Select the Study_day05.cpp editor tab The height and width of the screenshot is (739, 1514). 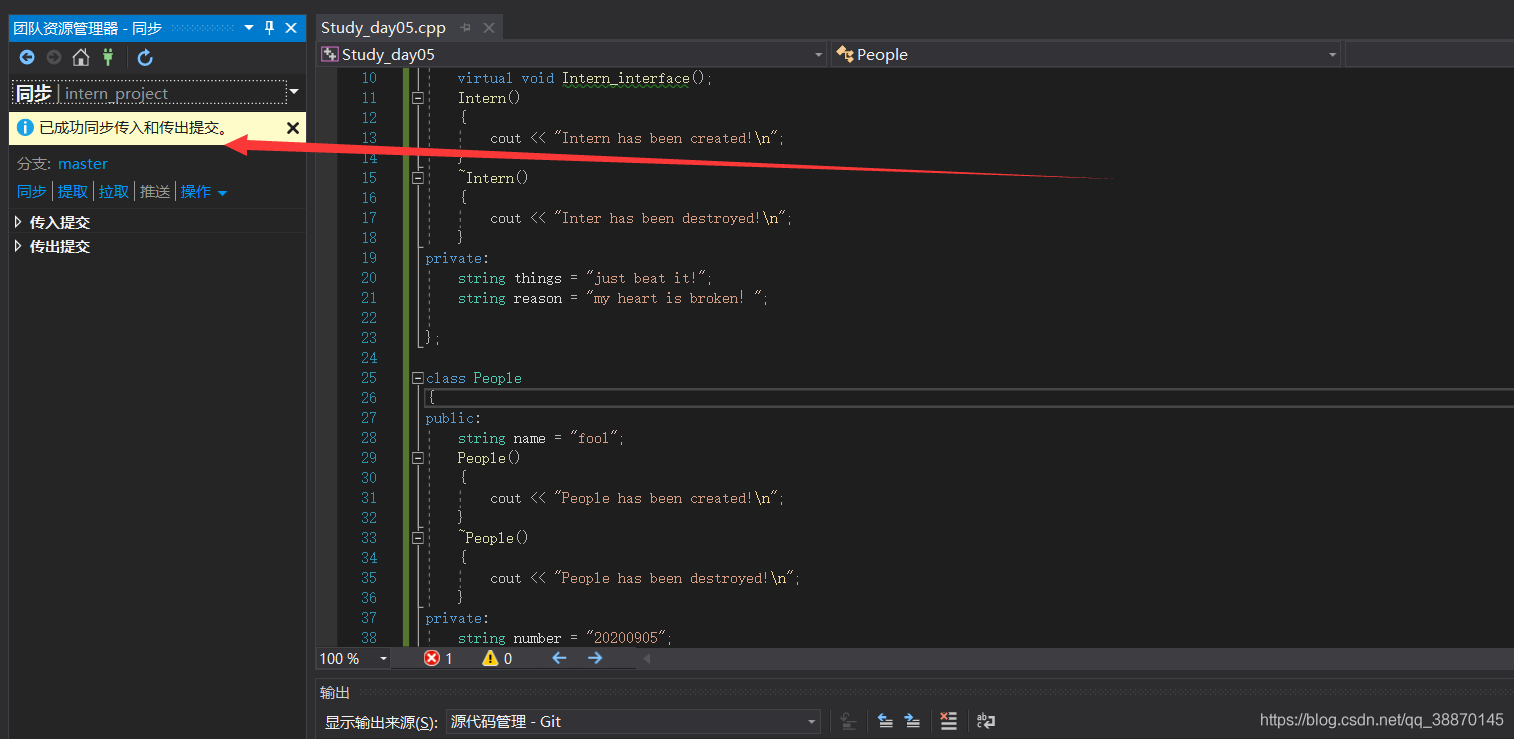384,28
